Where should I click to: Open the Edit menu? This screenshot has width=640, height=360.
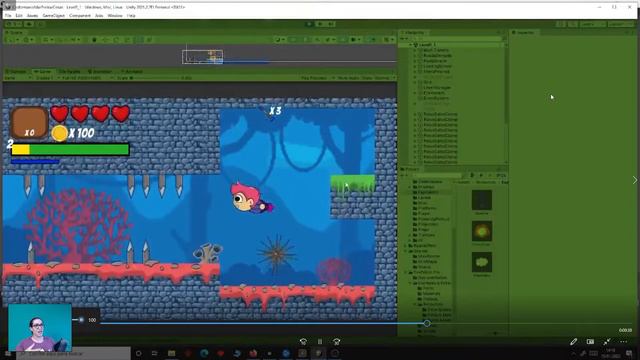point(19,16)
